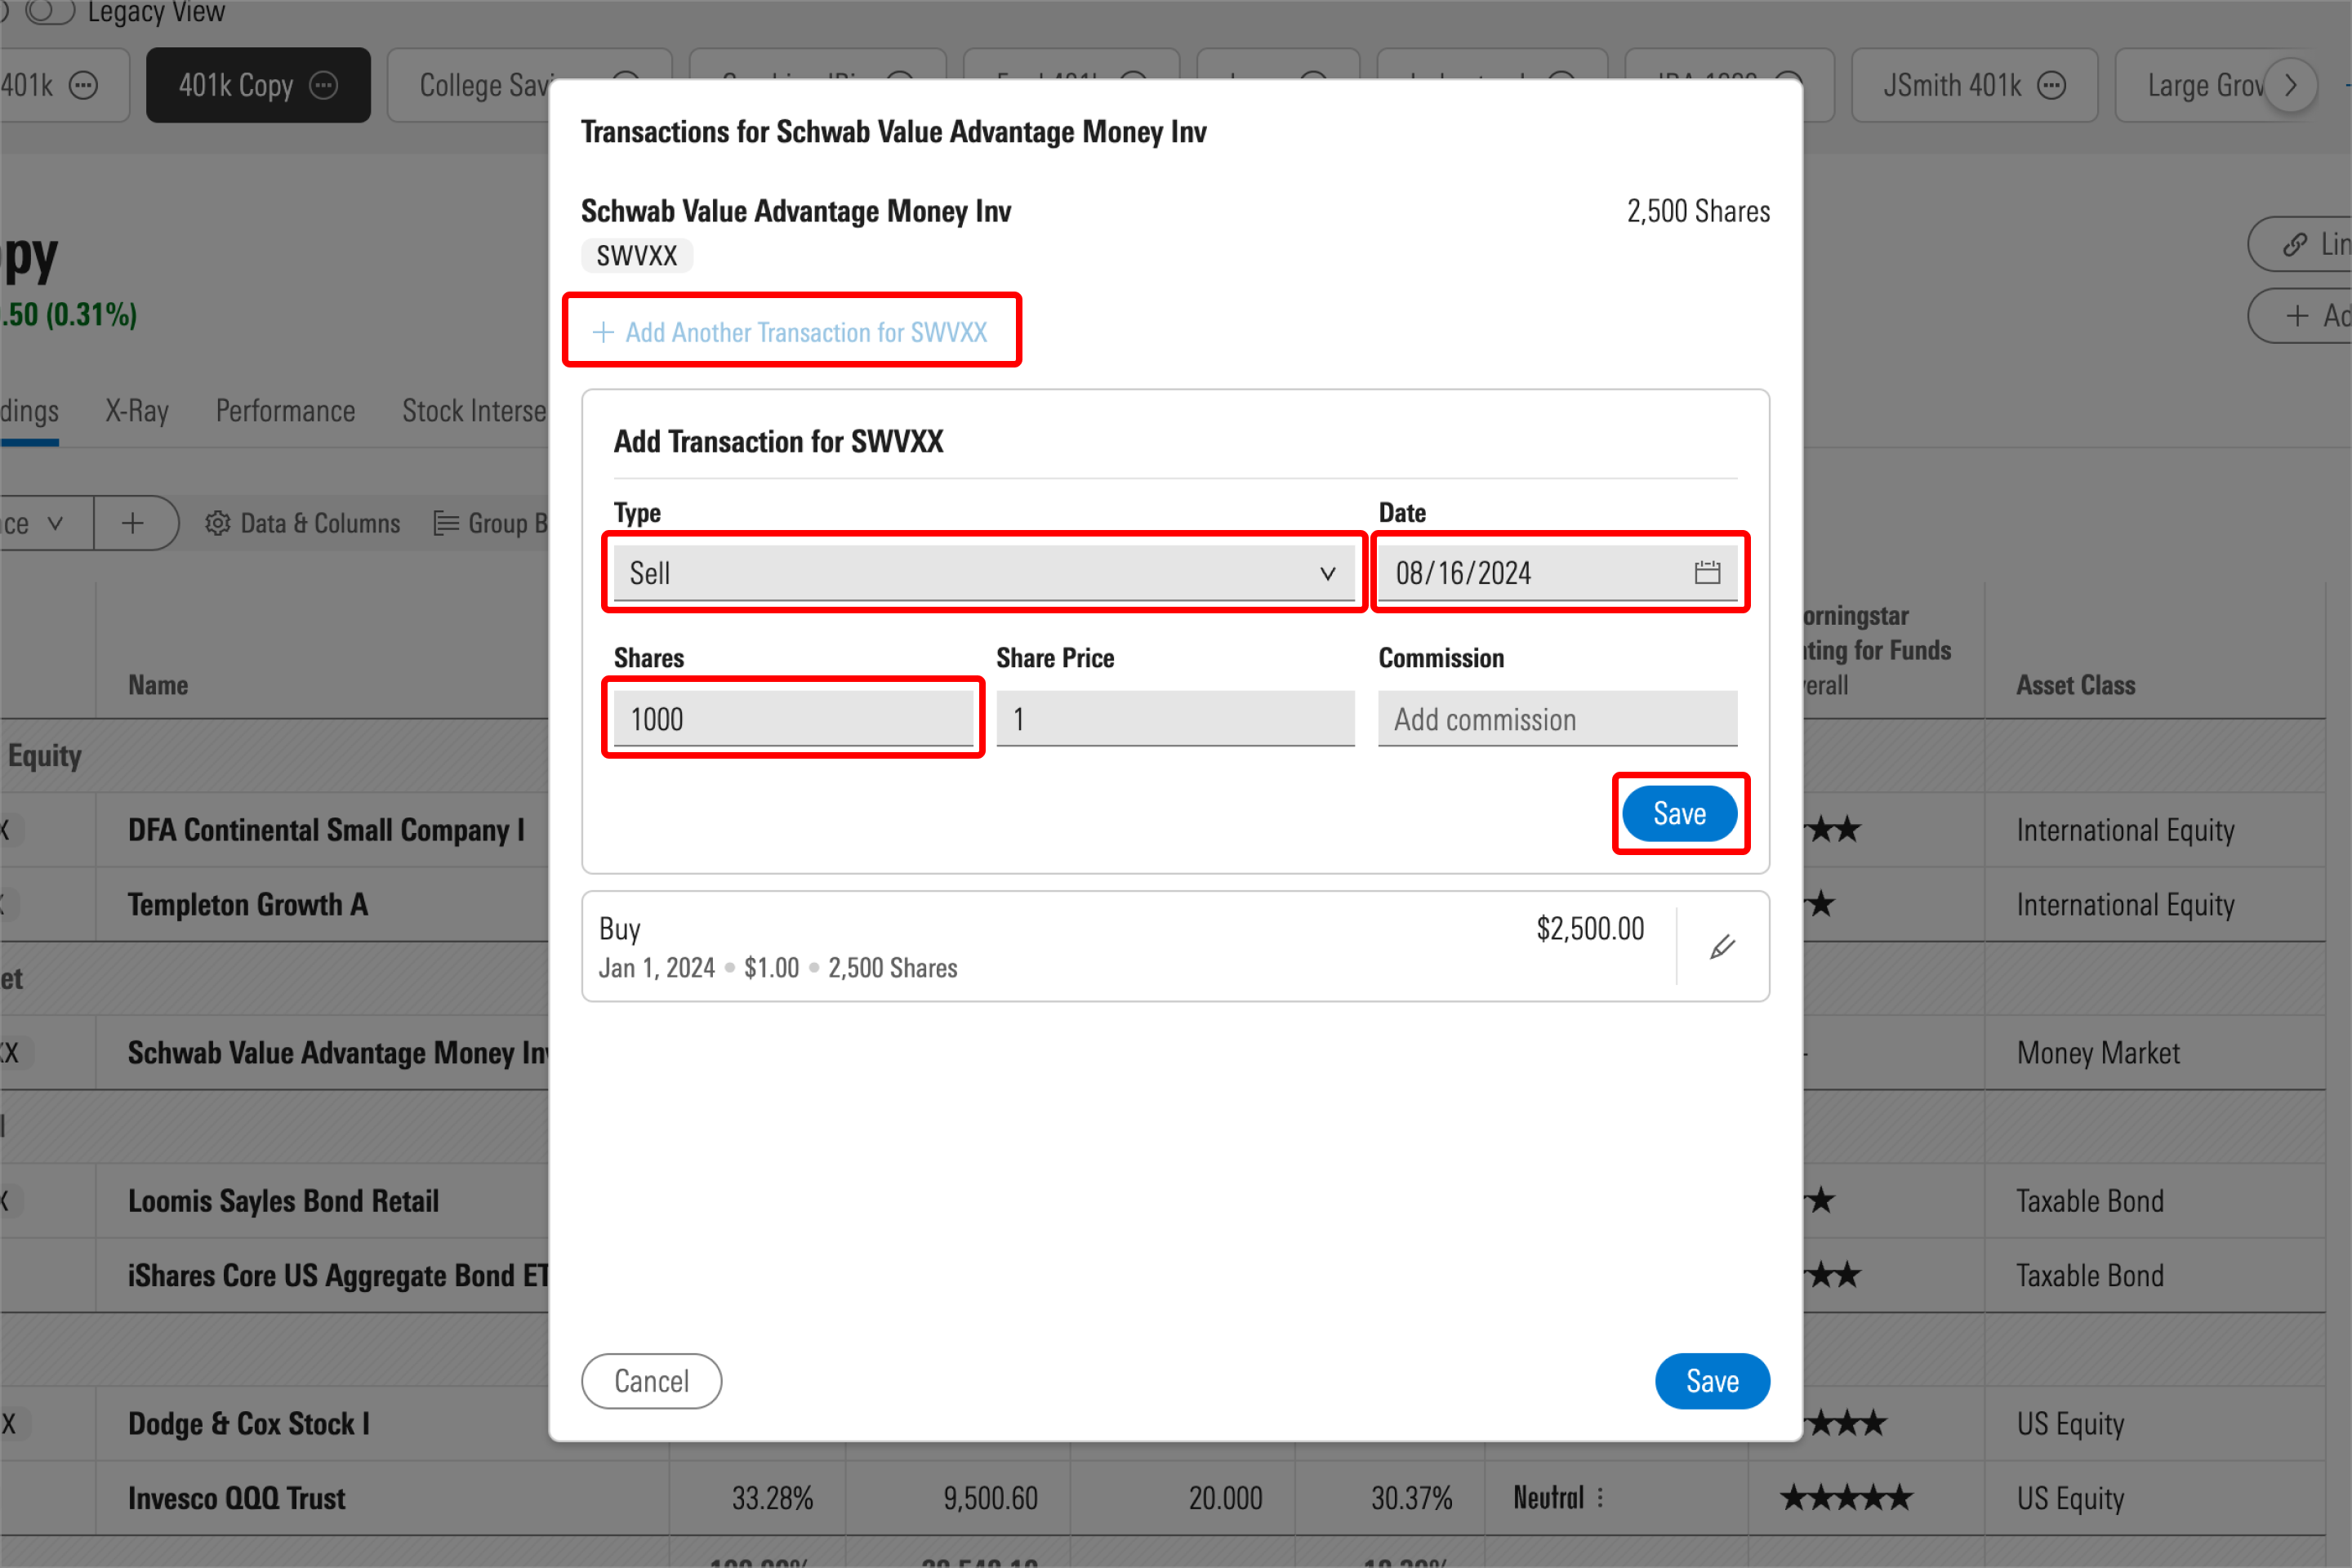Select the 401k Copy portfolio tab

258,85
